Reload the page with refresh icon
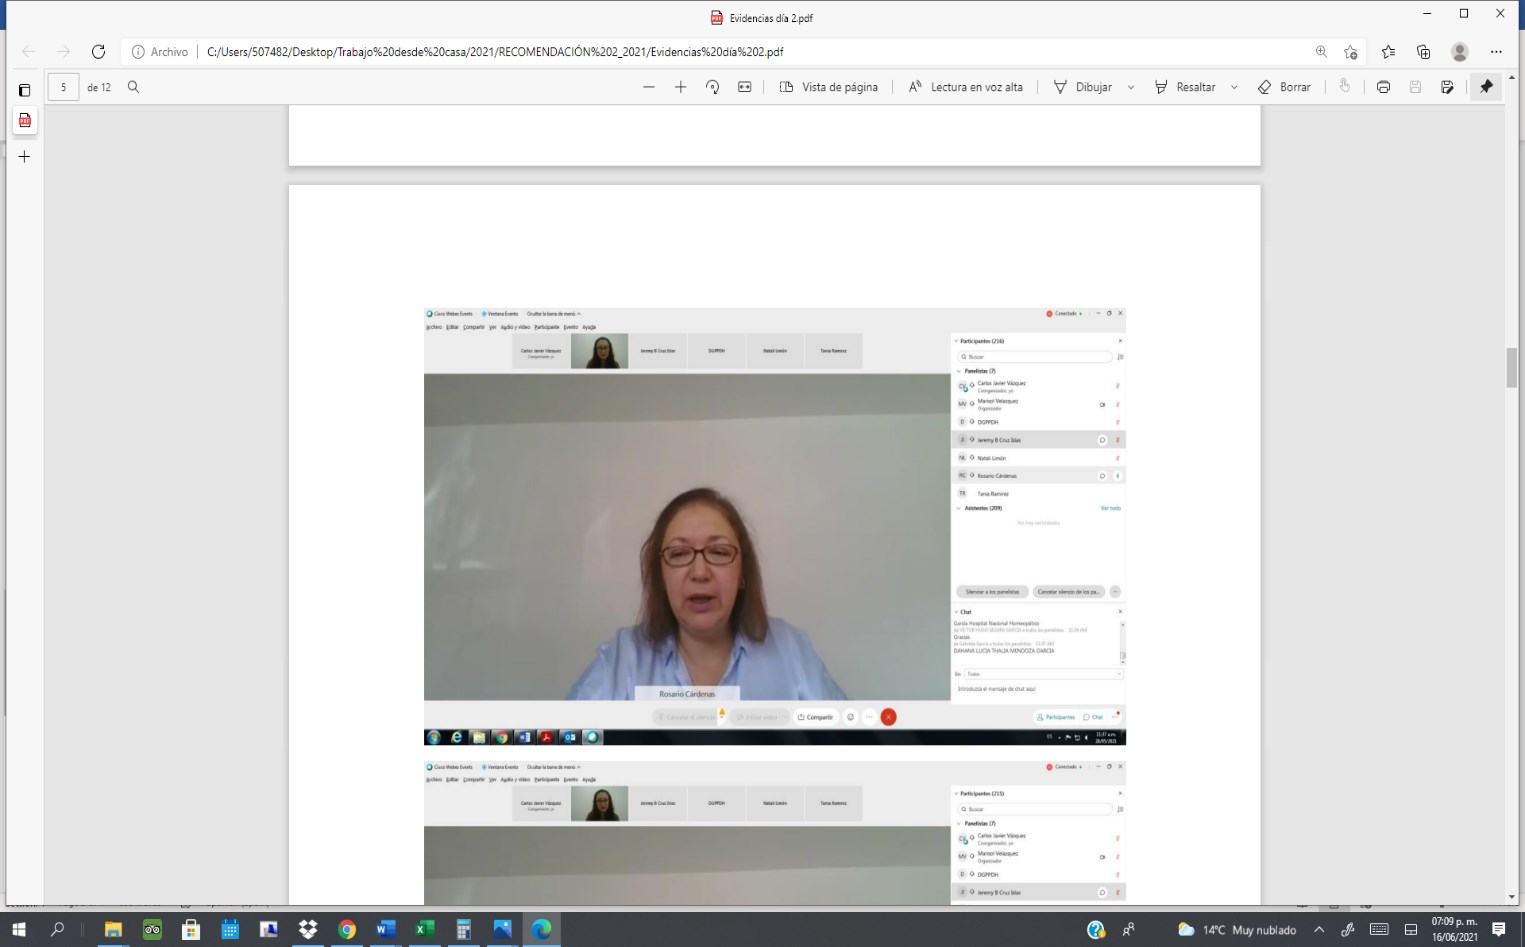The height and width of the screenshot is (947, 1525). 98,51
